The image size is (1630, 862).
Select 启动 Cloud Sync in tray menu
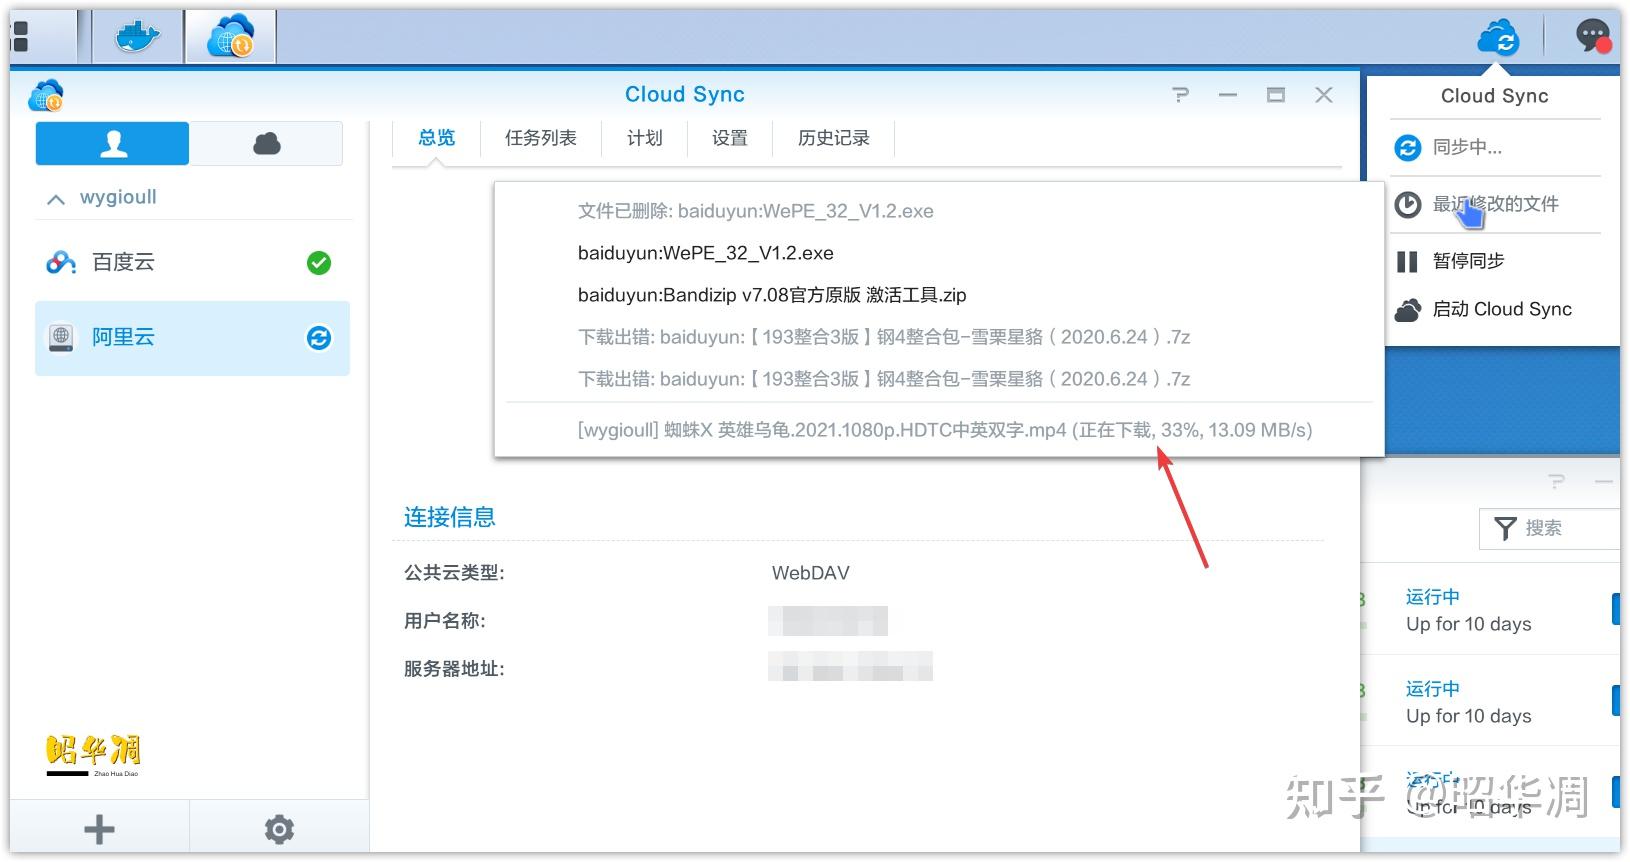1495,309
